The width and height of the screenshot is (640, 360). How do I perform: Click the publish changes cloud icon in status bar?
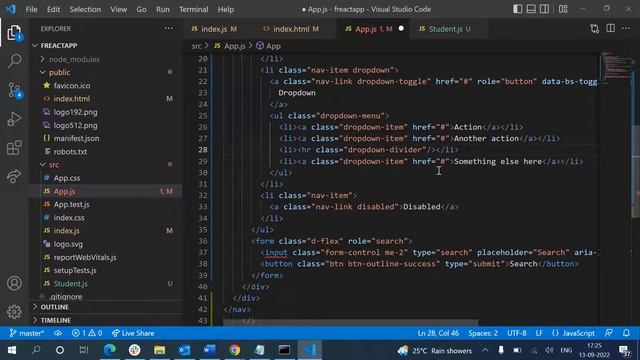[x=58, y=333]
